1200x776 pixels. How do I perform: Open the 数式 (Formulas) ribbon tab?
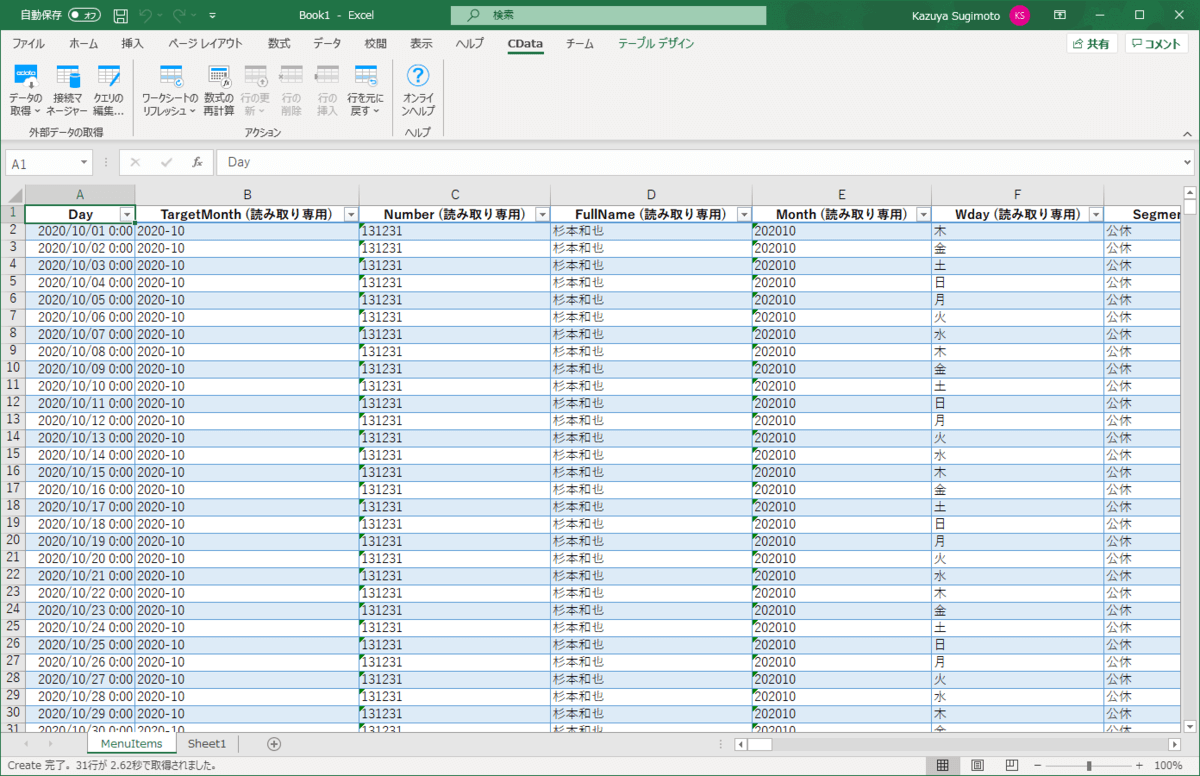click(x=279, y=44)
